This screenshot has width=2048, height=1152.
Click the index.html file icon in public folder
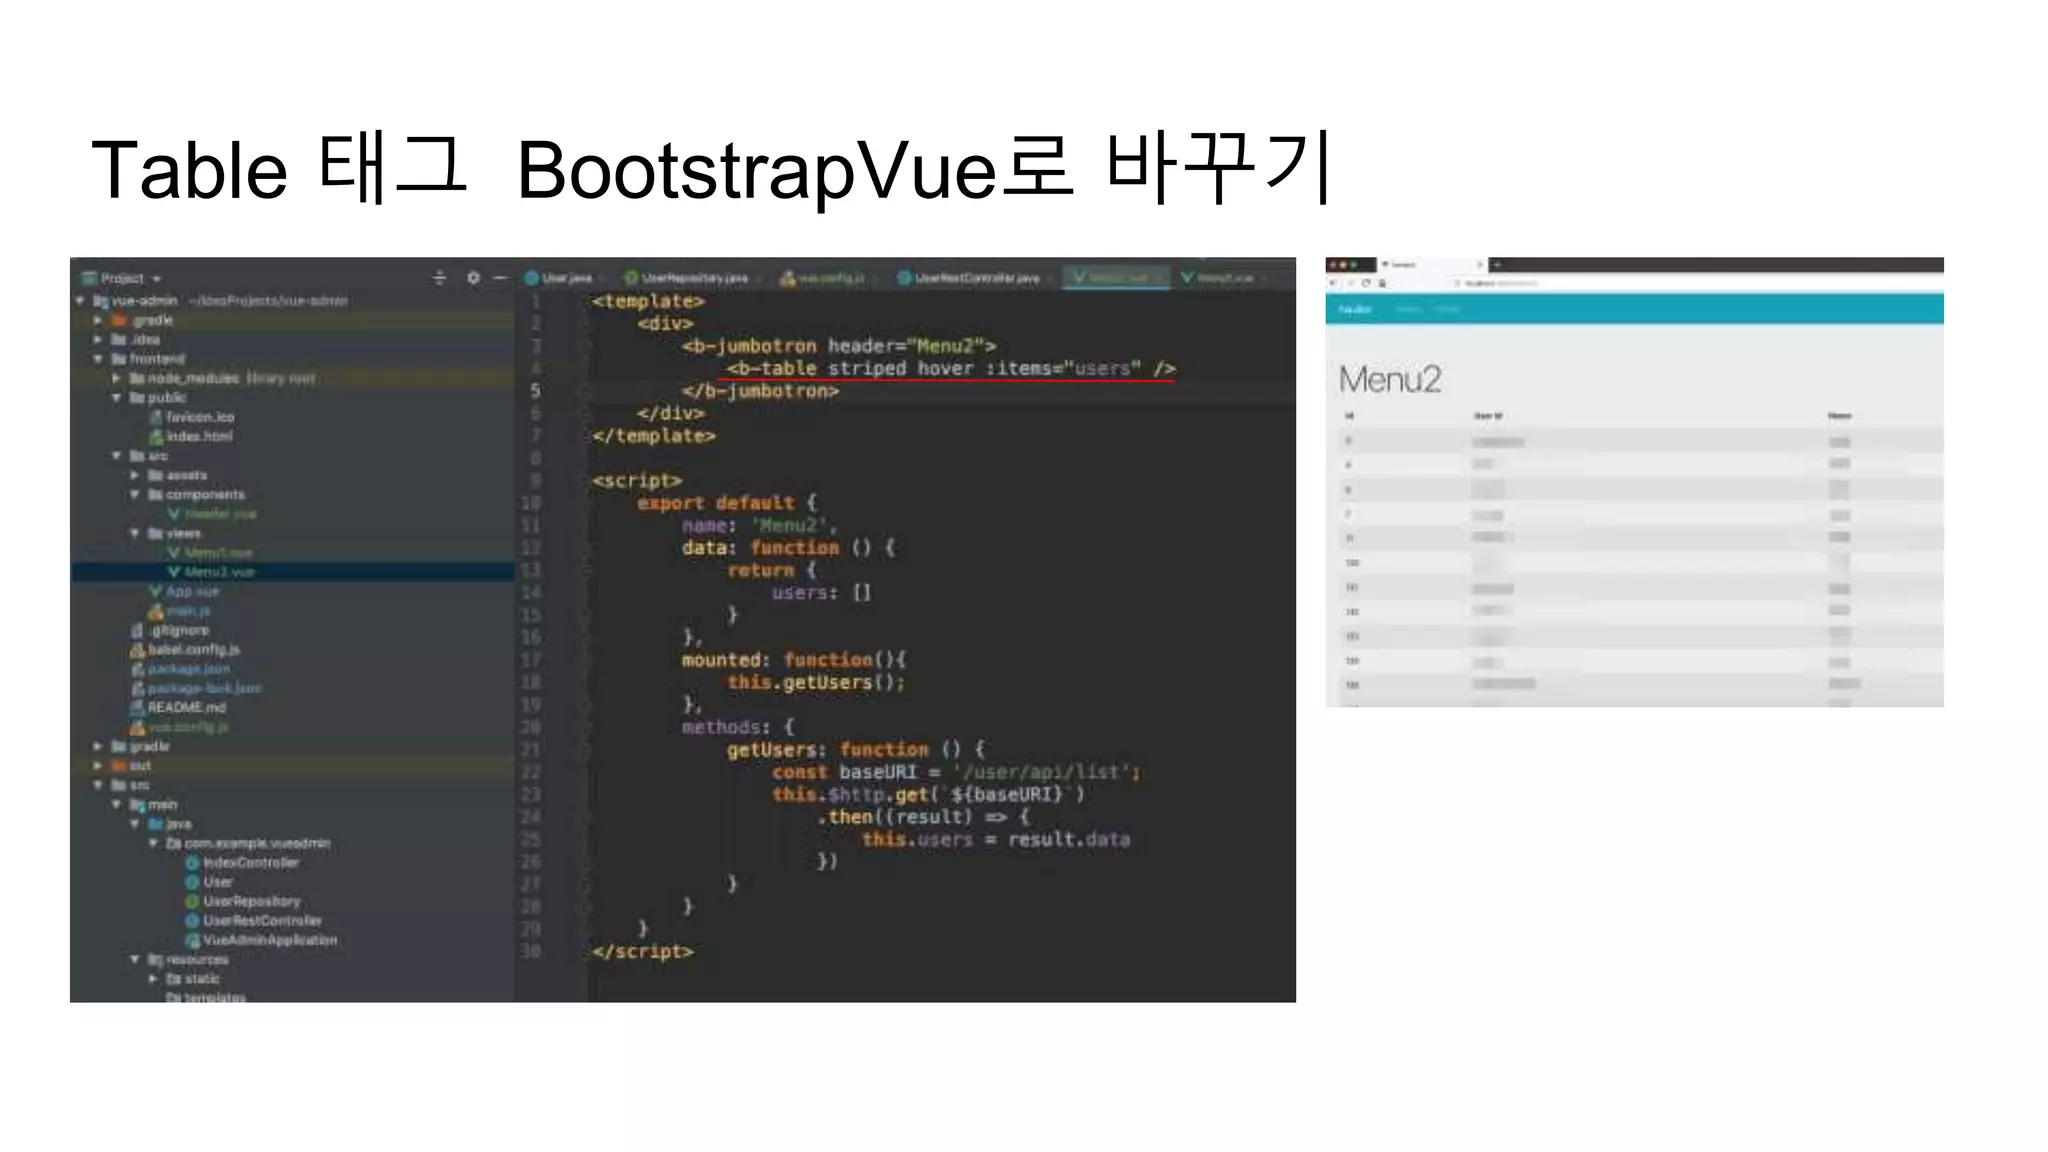[156, 436]
